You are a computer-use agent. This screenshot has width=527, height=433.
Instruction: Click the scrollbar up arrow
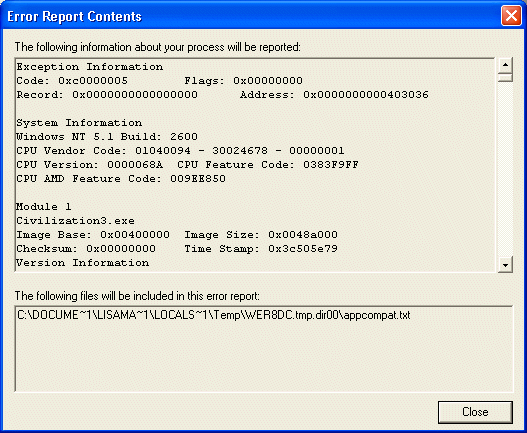tap(505, 64)
